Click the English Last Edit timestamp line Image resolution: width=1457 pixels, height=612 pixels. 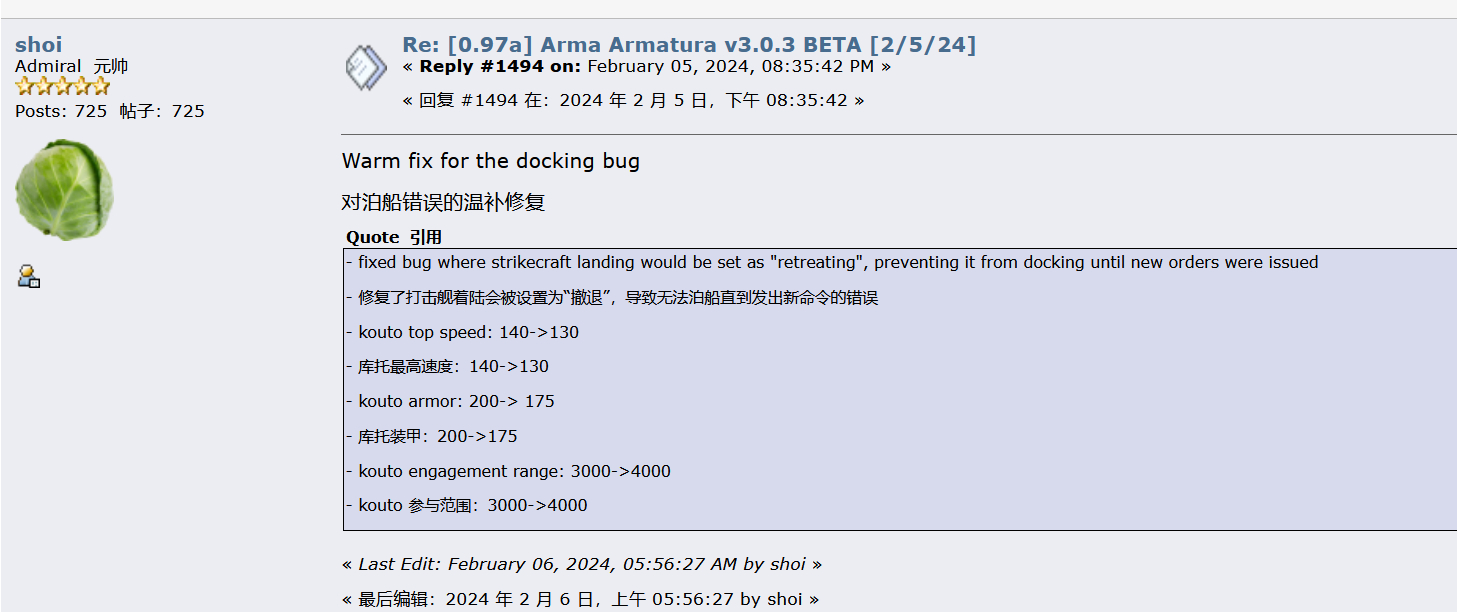(581, 564)
